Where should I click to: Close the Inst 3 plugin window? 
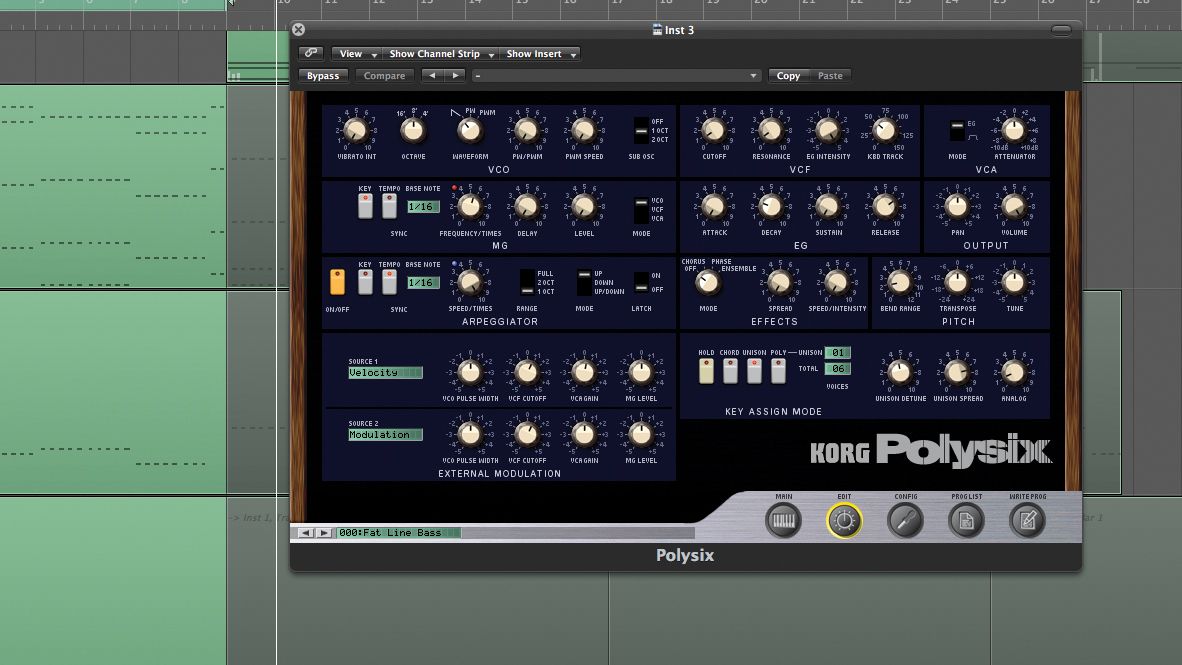point(299,29)
